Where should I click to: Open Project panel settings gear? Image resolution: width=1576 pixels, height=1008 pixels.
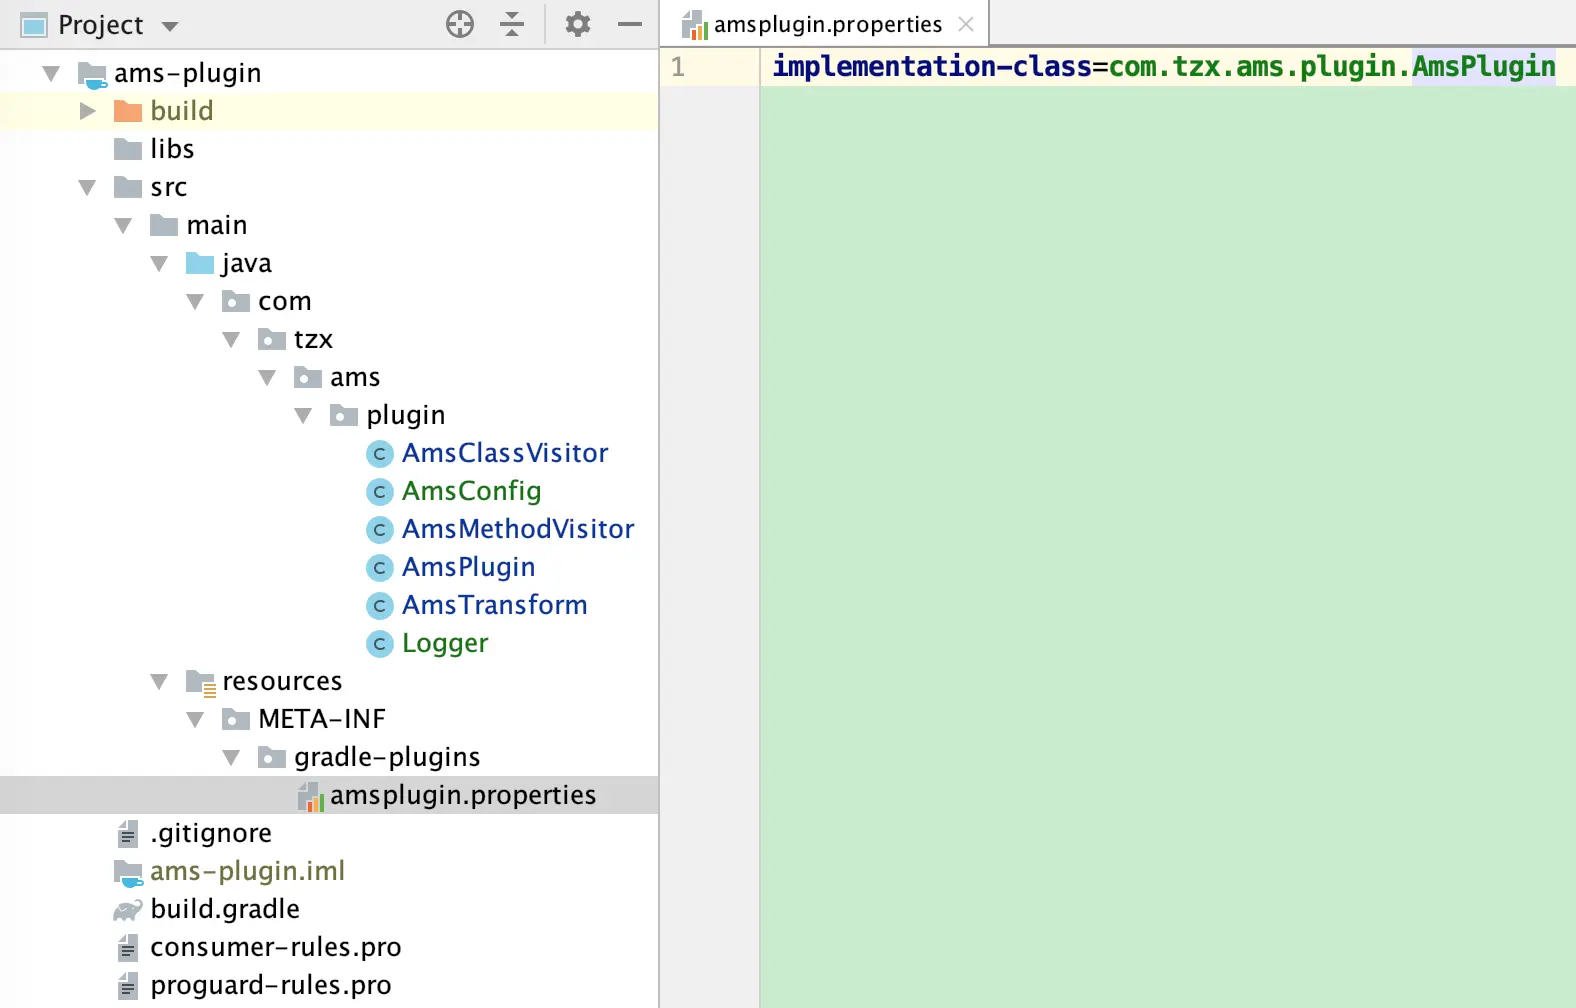tap(578, 24)
